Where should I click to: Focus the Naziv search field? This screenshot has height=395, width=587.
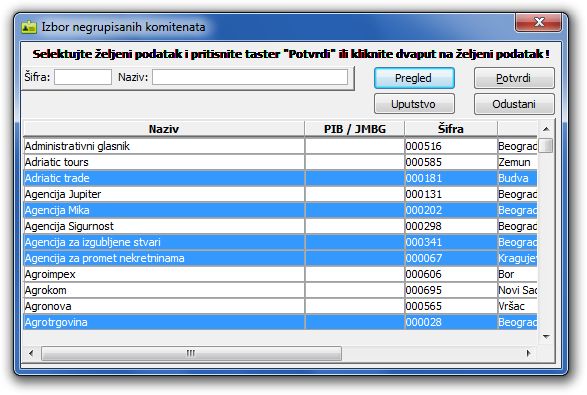[x=250, y=77]
